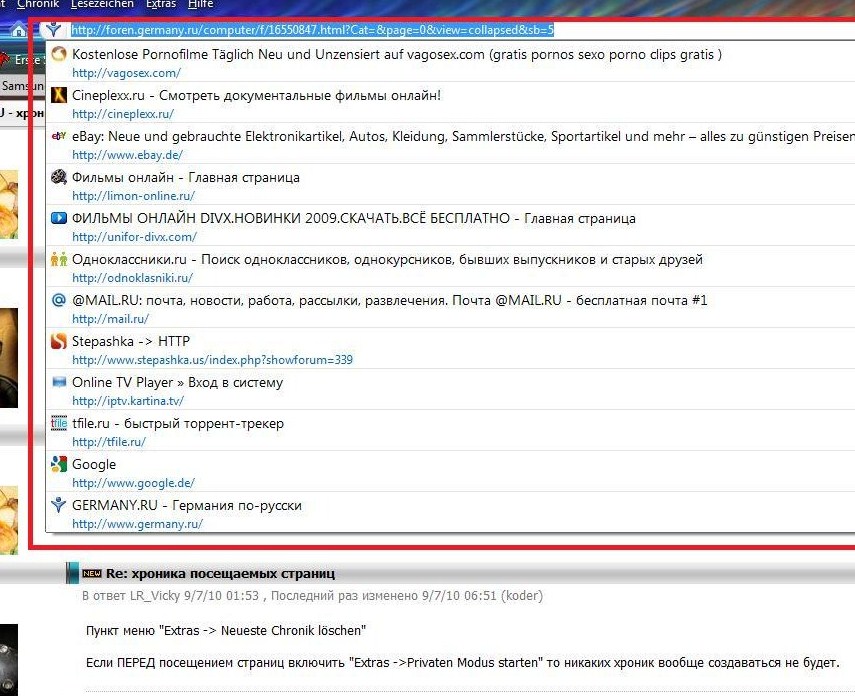Select Фильмы онлайн - Главная страница entry

click(x=185, y=178)
